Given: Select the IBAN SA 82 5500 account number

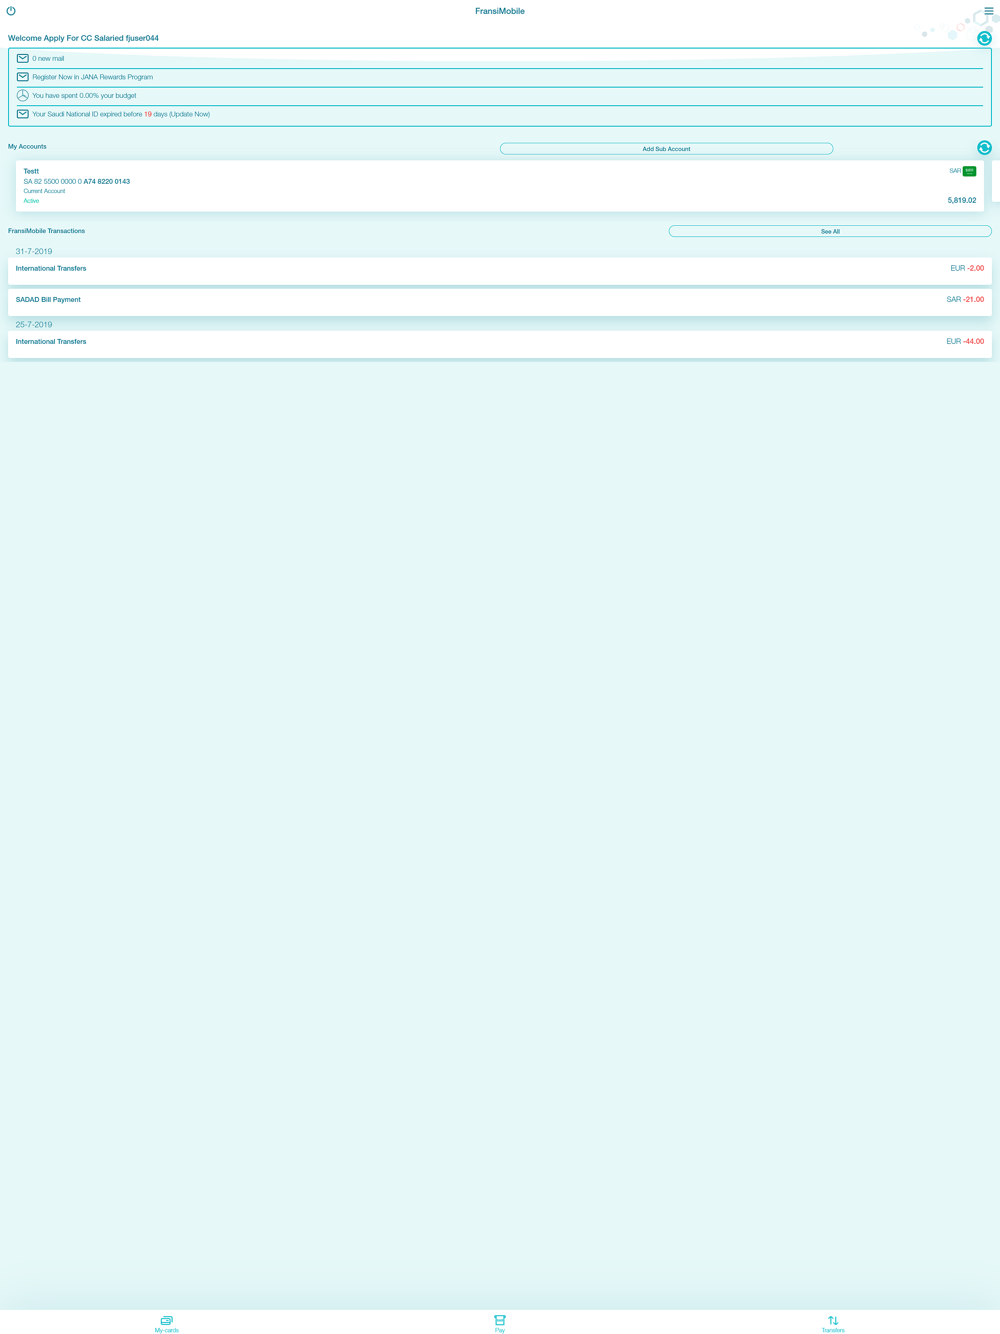Looking at the screenshot, I should tap(77, 182).
